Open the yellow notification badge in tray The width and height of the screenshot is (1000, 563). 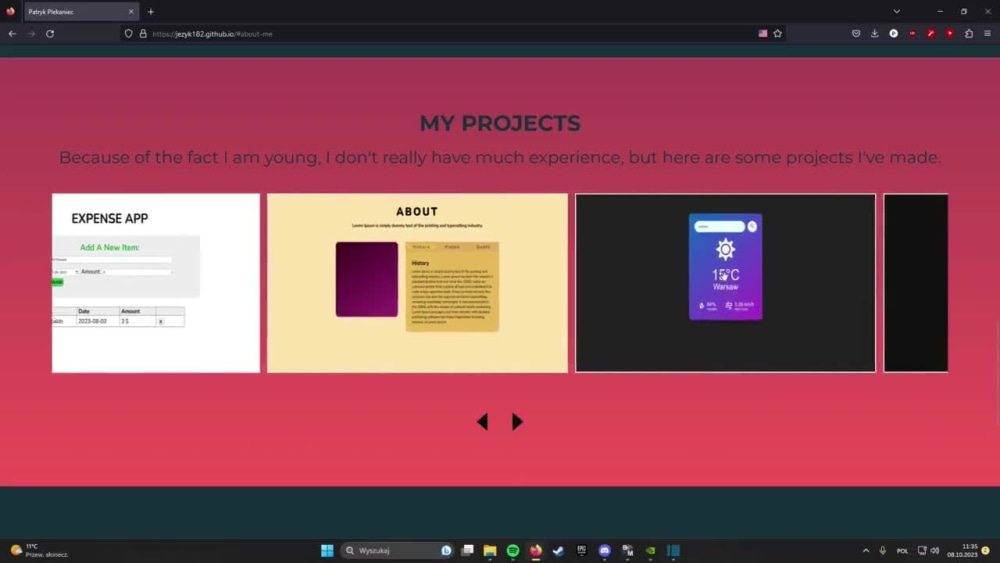(x=985, y=550)
